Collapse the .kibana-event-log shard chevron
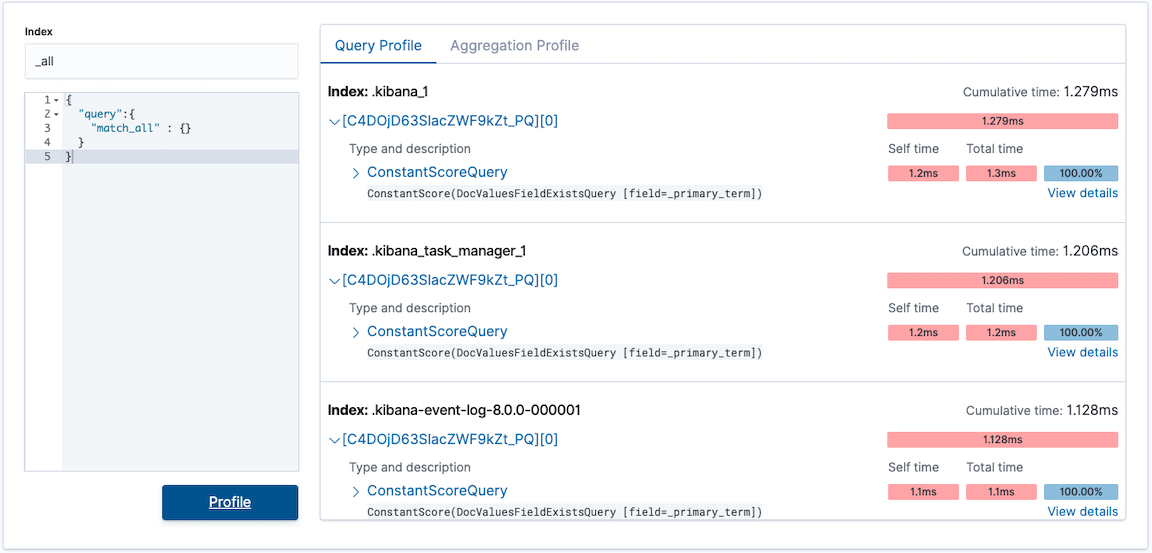This screenshot has height=553, width=1152. click(x=334, y=439)
